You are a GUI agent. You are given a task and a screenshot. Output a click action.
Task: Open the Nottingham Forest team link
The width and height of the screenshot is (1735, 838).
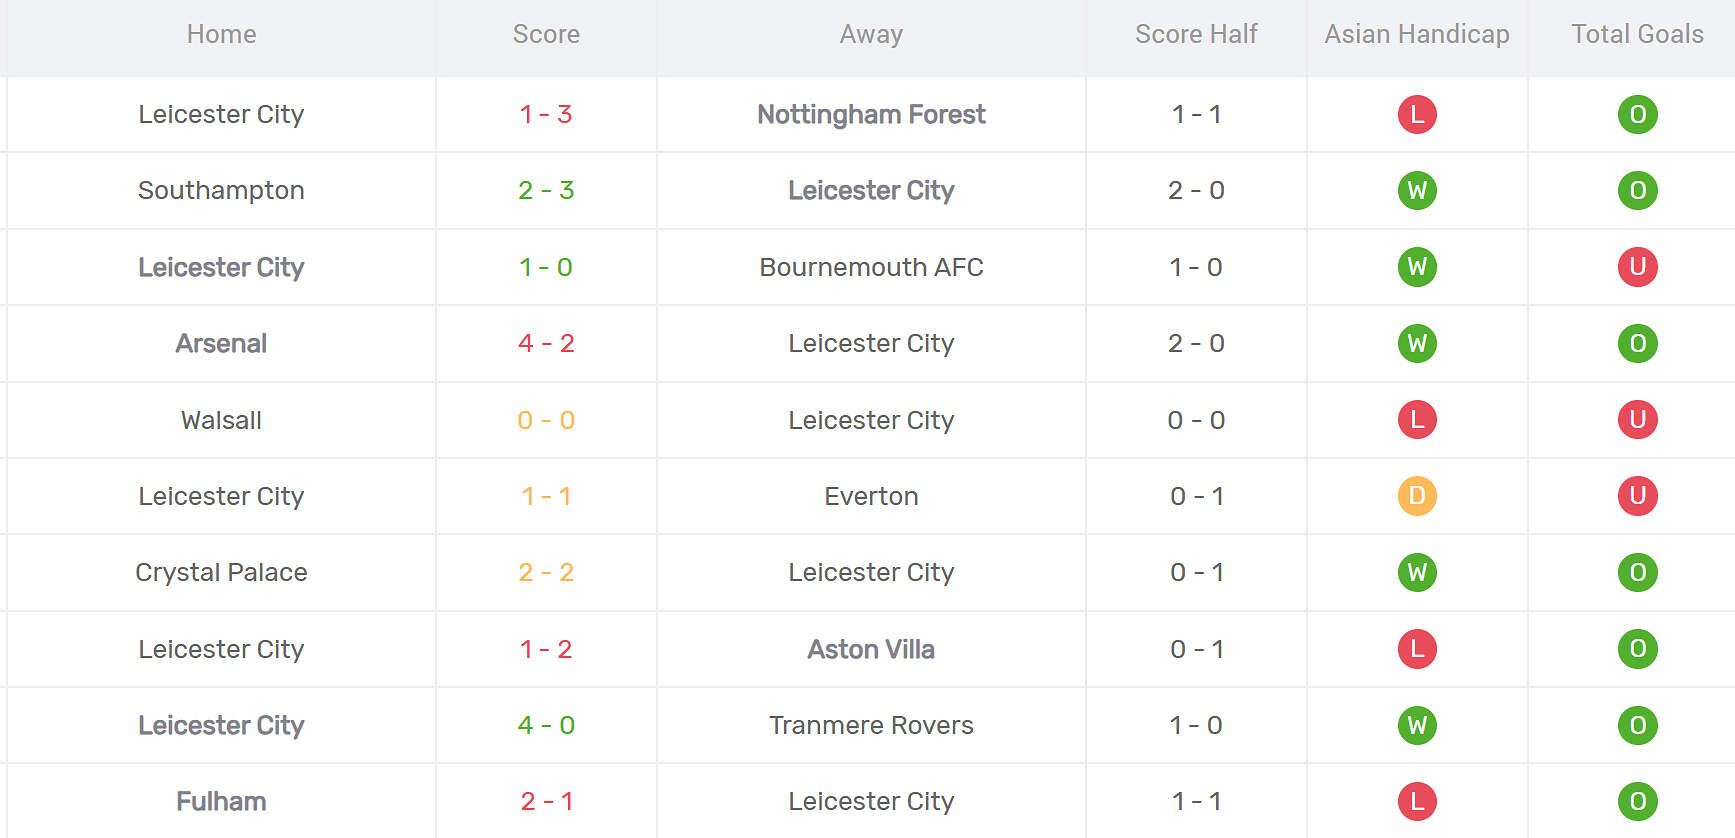click(871, 114)
